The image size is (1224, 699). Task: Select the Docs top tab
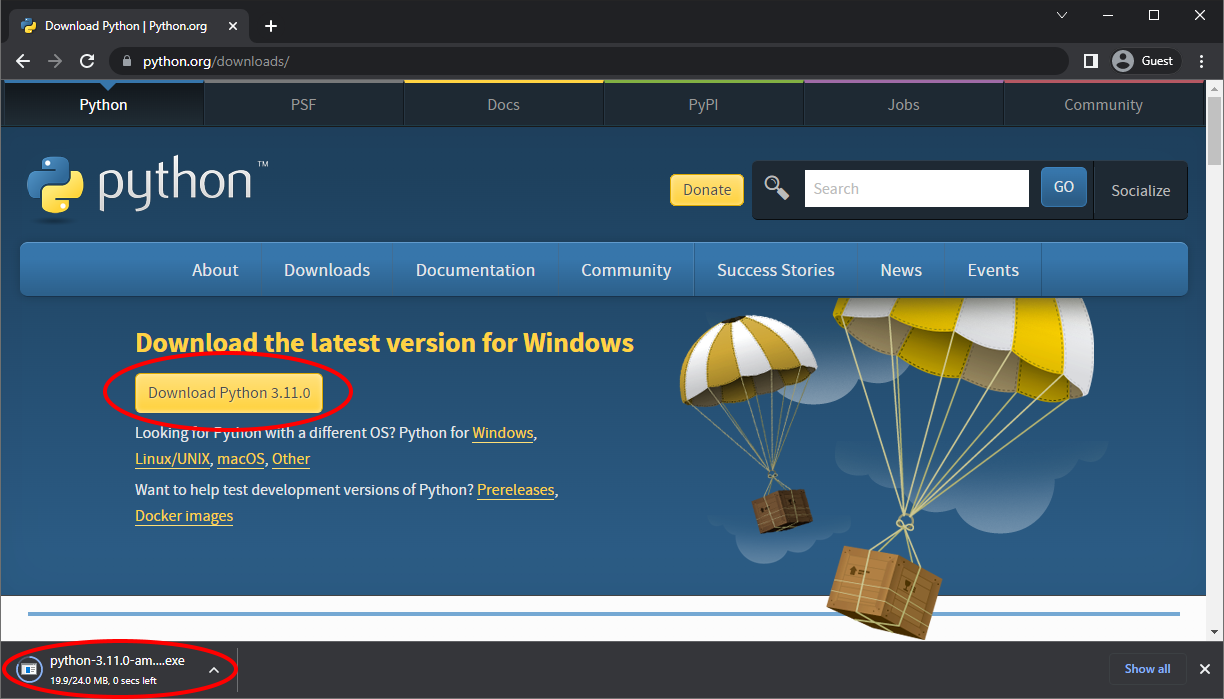coord(504,104)
